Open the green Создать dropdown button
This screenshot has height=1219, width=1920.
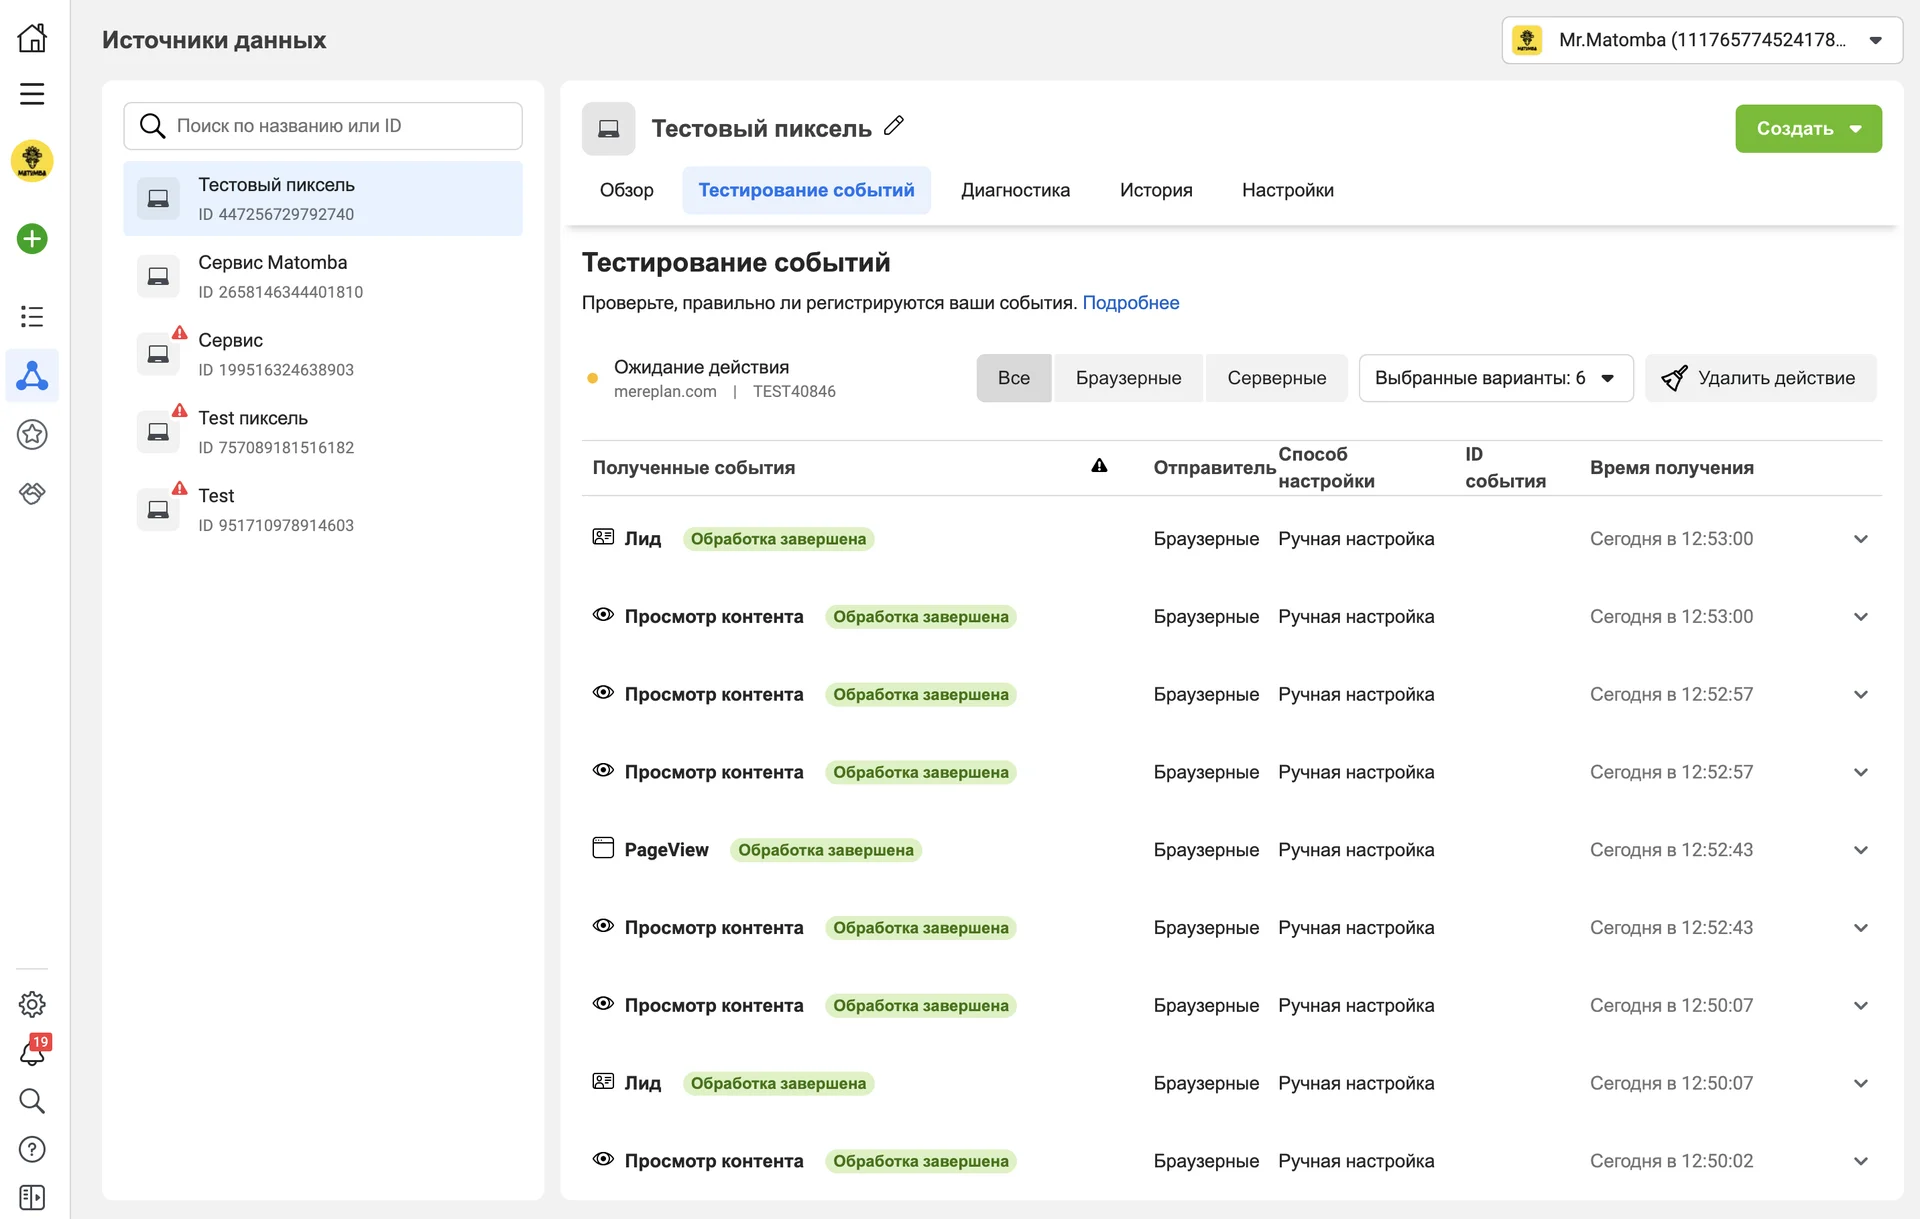pos(1808,129)
